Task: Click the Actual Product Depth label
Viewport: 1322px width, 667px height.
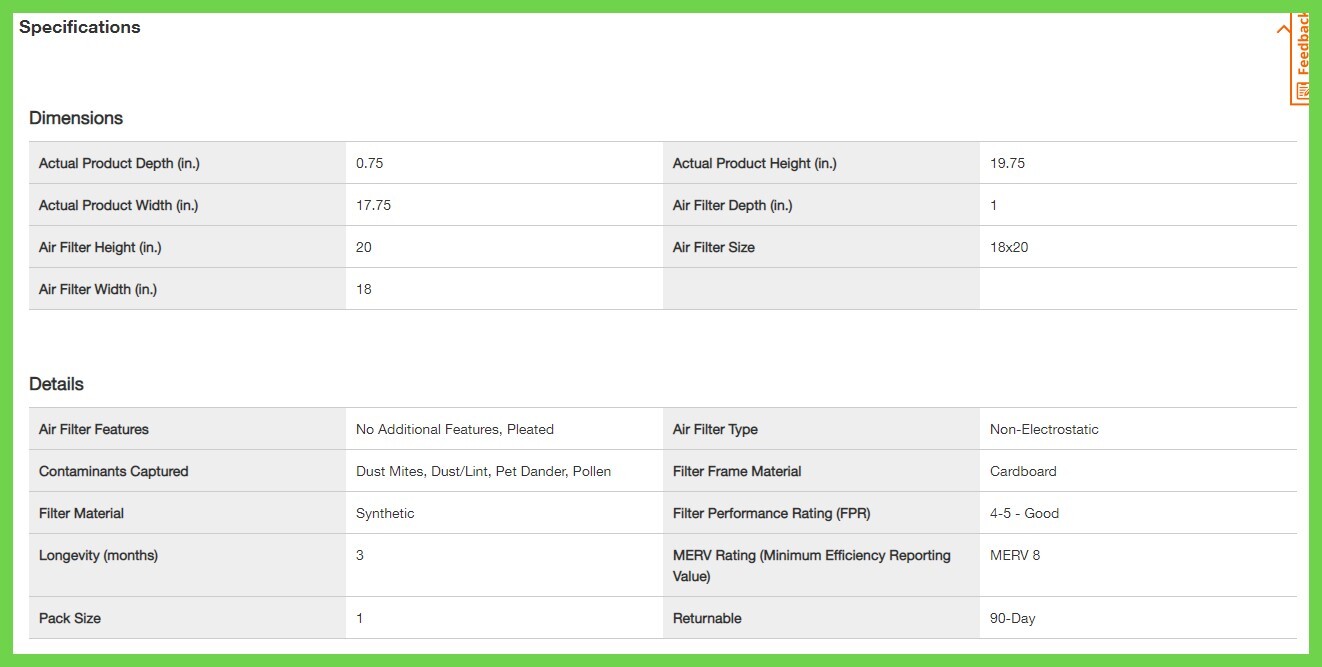Action: point(119,163)
